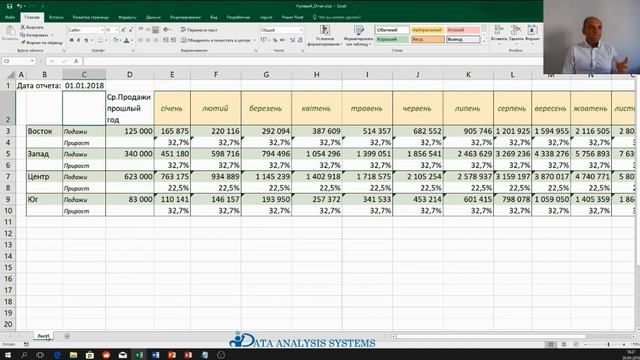Toggle bottom vertical alignment
The image size is (640, 360).
(x=156, y=30)
